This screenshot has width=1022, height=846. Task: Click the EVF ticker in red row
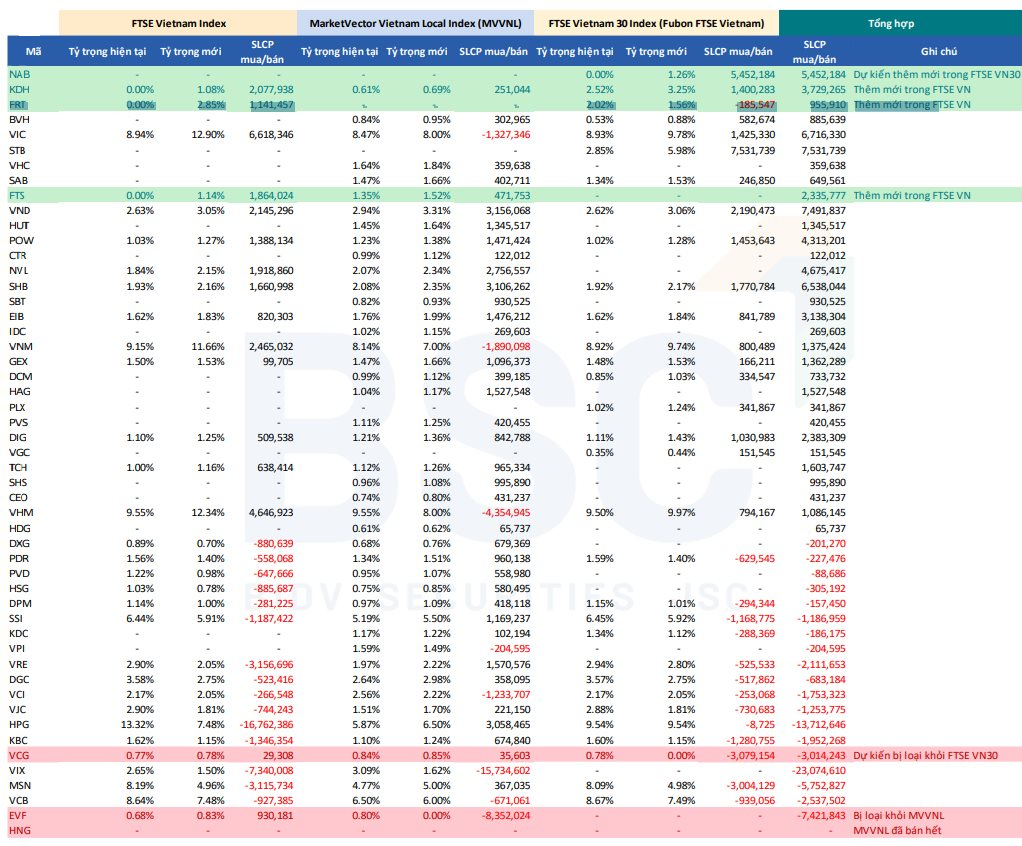(19, 817)
